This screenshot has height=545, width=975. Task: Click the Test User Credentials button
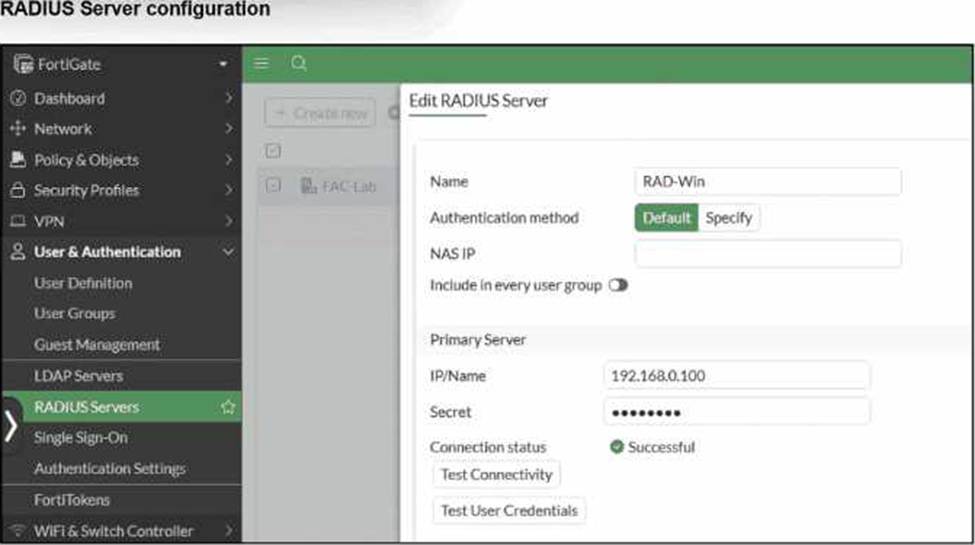click(509, 510)
